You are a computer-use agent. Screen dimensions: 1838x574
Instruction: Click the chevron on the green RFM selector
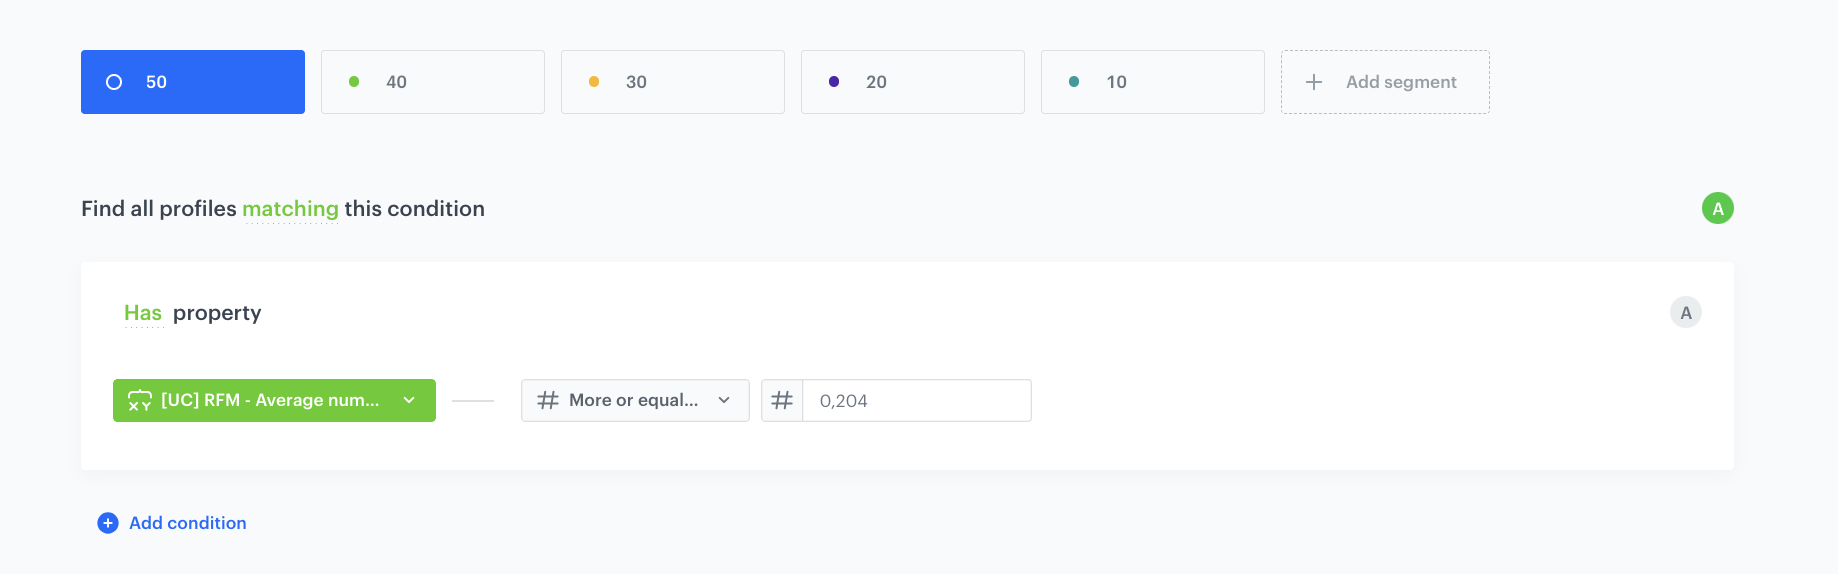pos(409,401)
